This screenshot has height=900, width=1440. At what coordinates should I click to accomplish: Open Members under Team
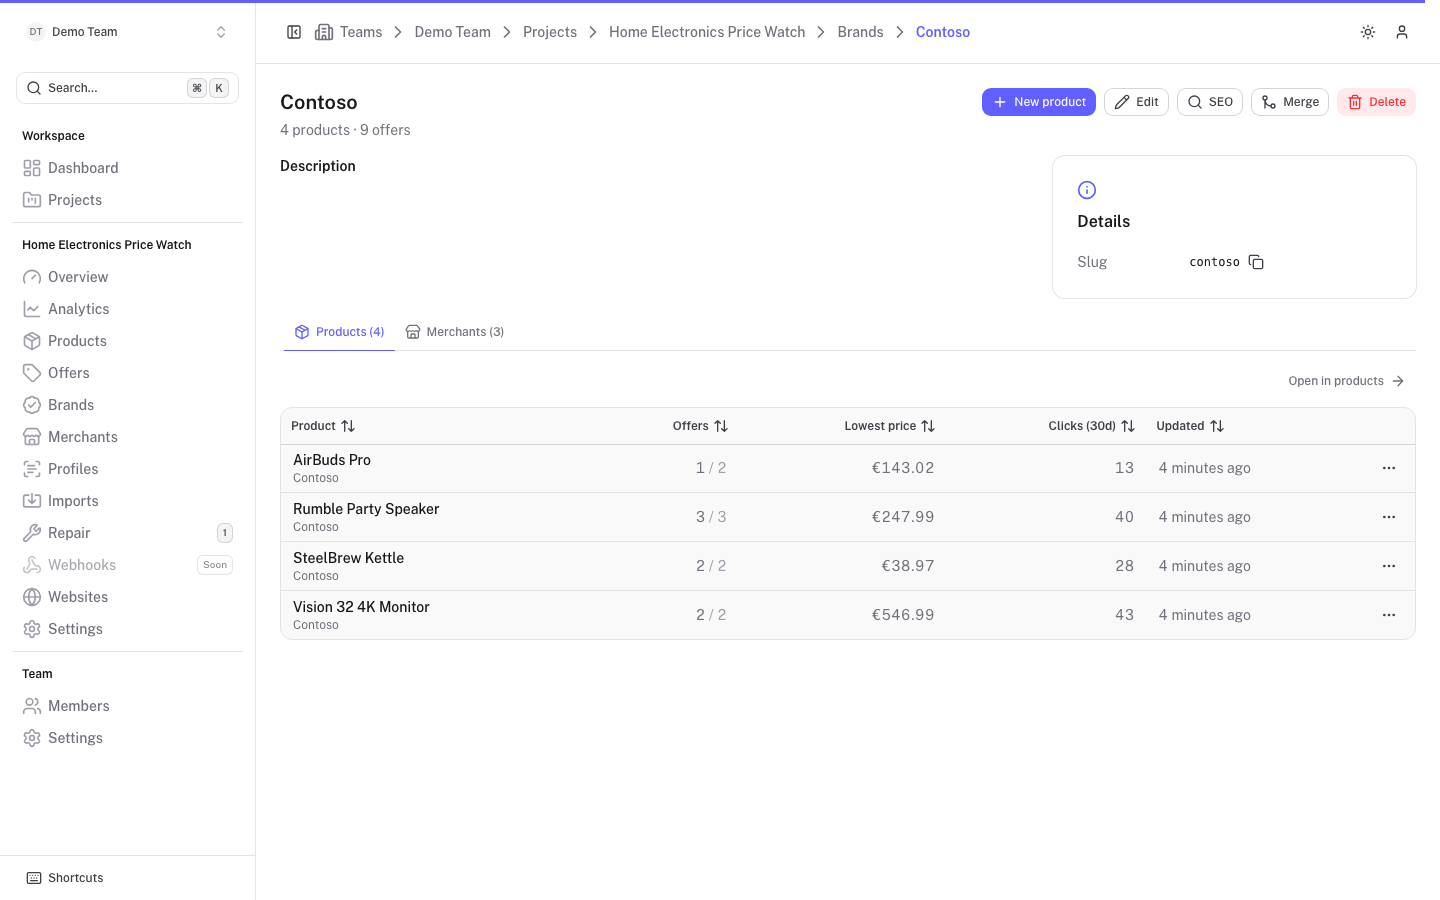pos(127,706)
